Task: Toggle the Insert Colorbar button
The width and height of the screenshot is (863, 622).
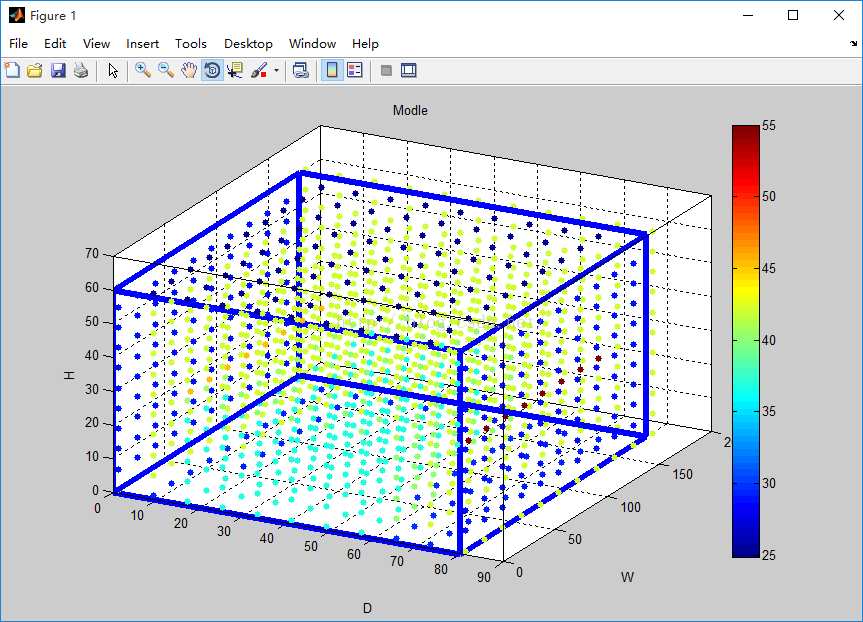Action: tap(332, 70)
